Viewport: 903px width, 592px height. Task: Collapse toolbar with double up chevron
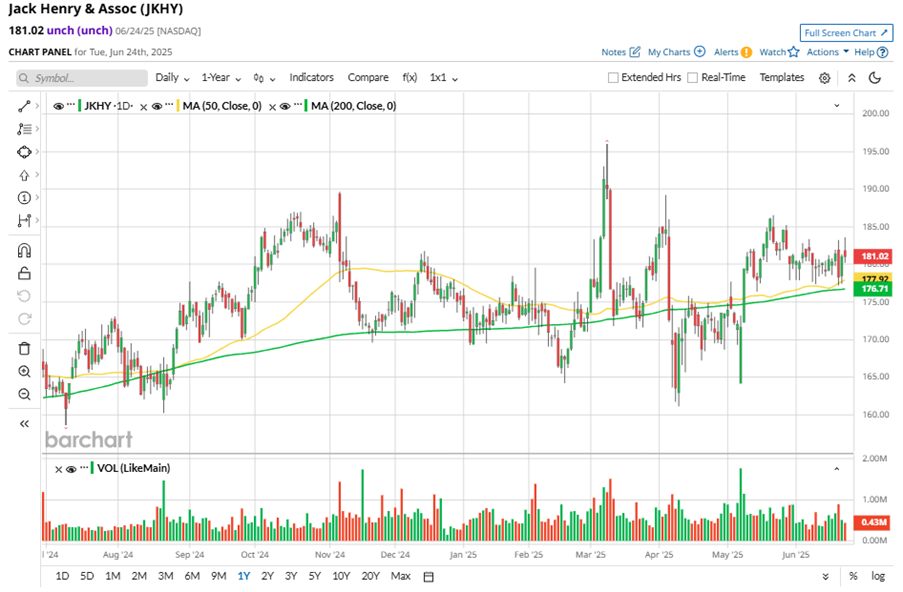click(851, 78)
